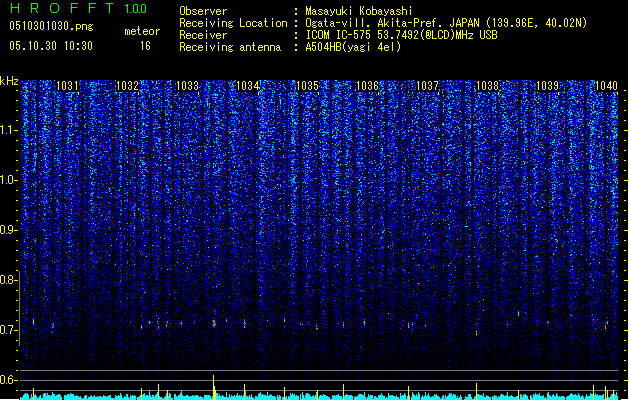
Task: Click the 0.7 frequency axis label
Action: click(8, 330)
